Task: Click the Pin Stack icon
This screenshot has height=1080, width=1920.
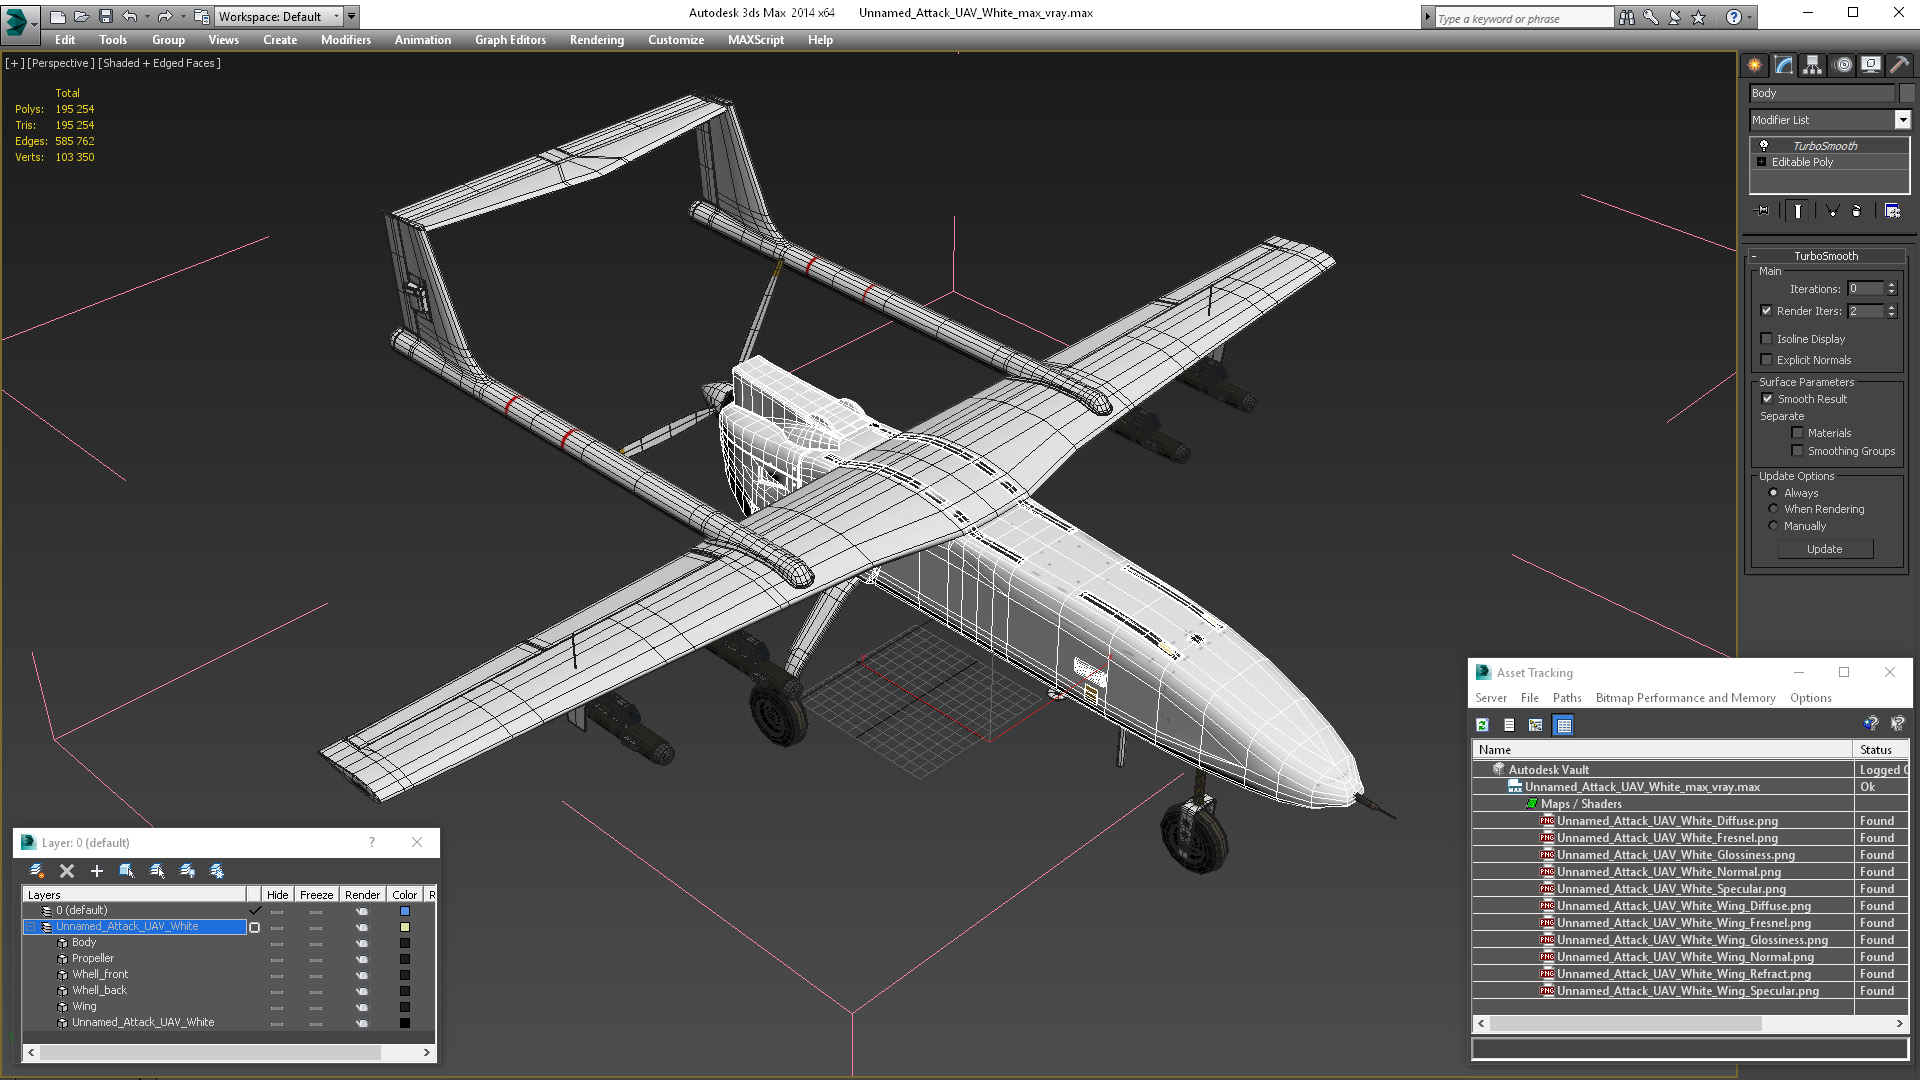Action: click(1762, 211)
